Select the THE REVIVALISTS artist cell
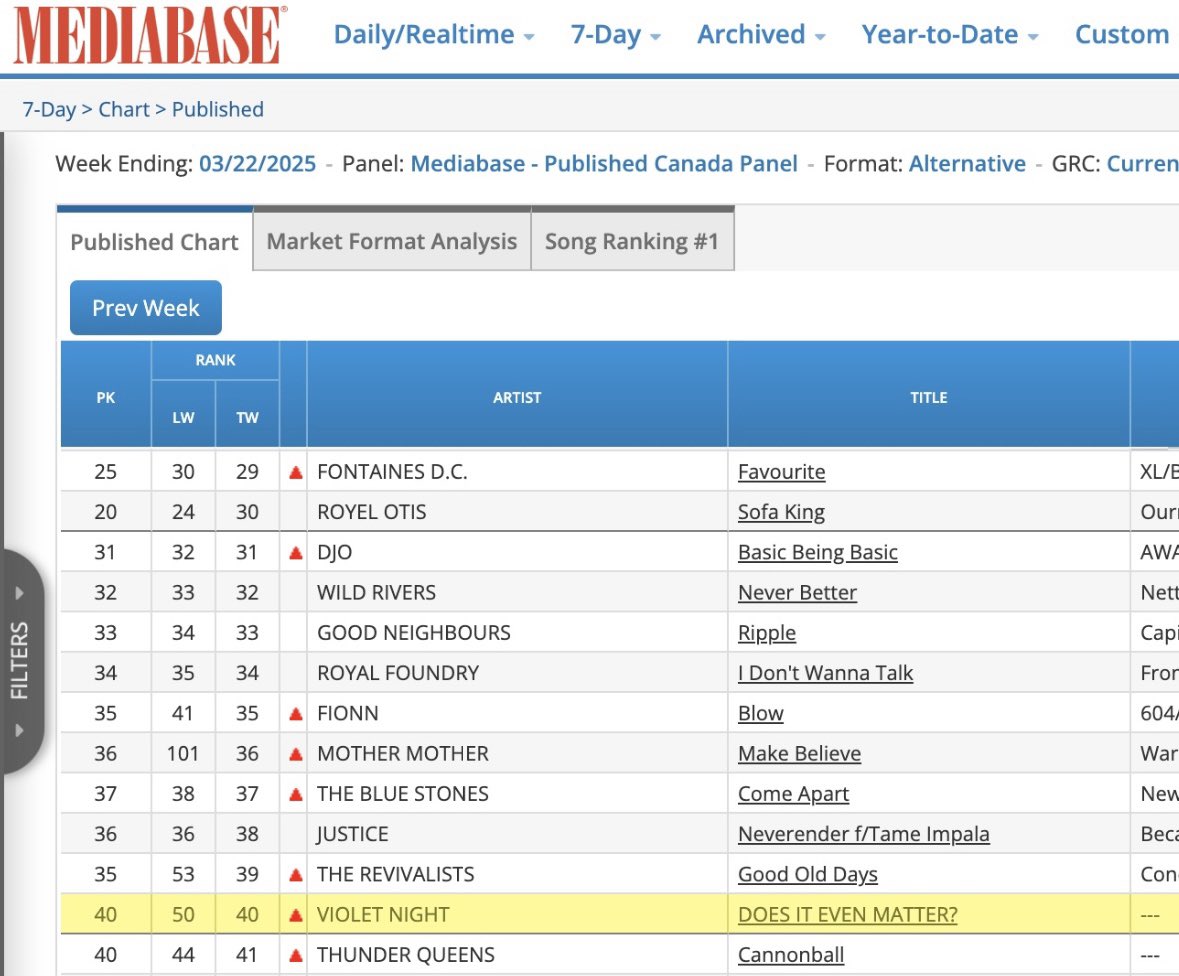The height and width of the screenshot is (976, 1179). tap(517, 874)
